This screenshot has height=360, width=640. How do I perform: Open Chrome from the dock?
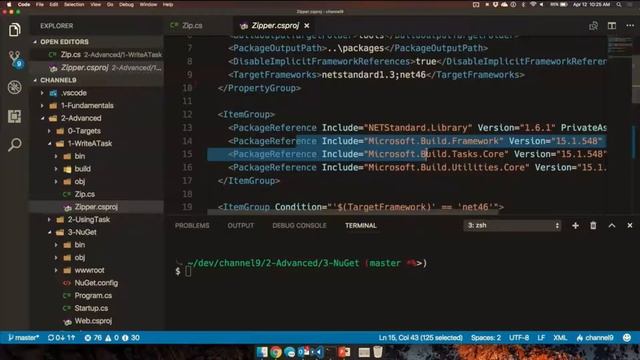tap(276, 352)
